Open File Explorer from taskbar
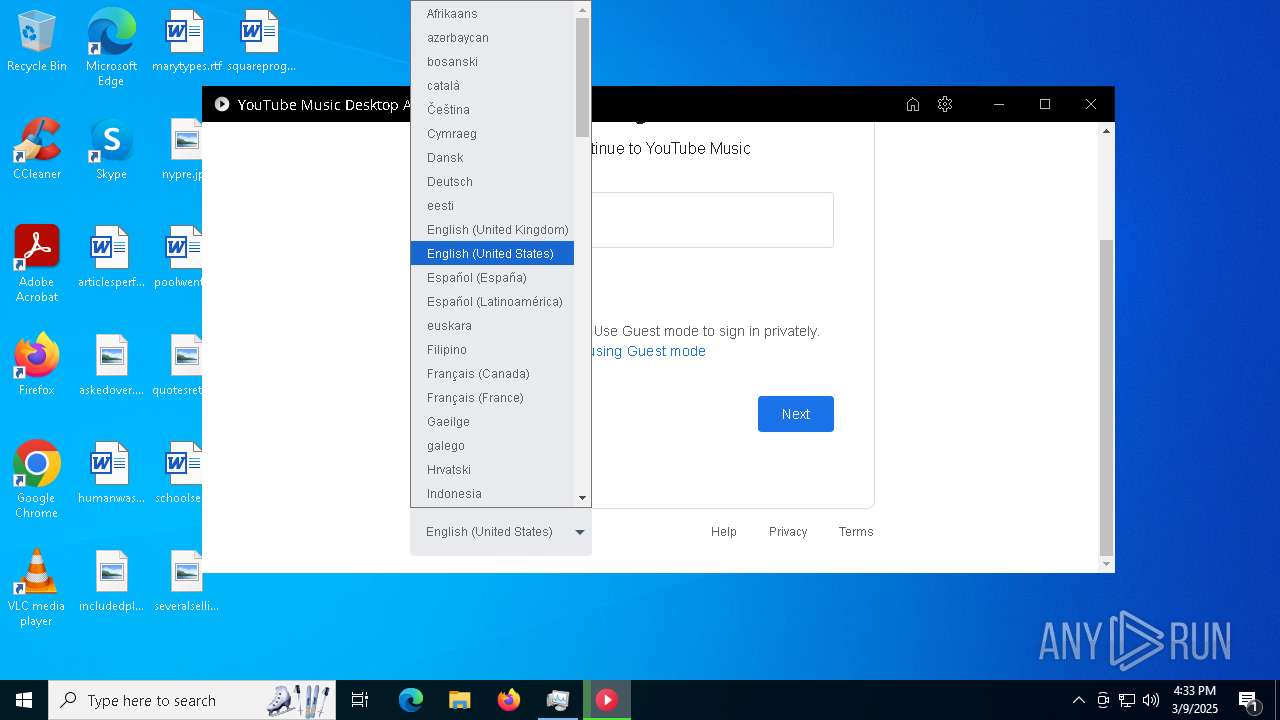This screenshot has height=720, width=1280. [x=459, y=700]
